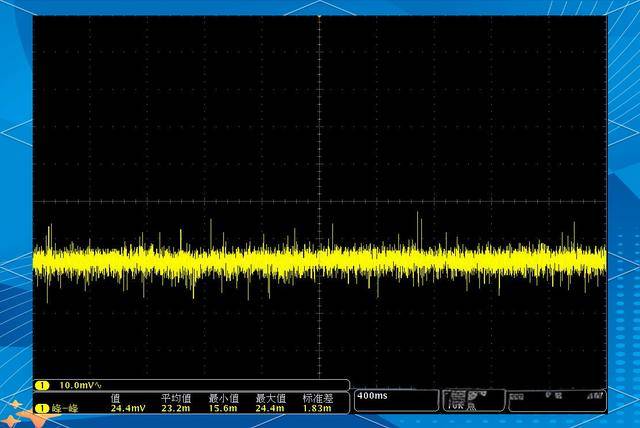Screen dimensions: 640x428
Task: Open the 10k 点 record length readout
Action: (x=473, y=401)
